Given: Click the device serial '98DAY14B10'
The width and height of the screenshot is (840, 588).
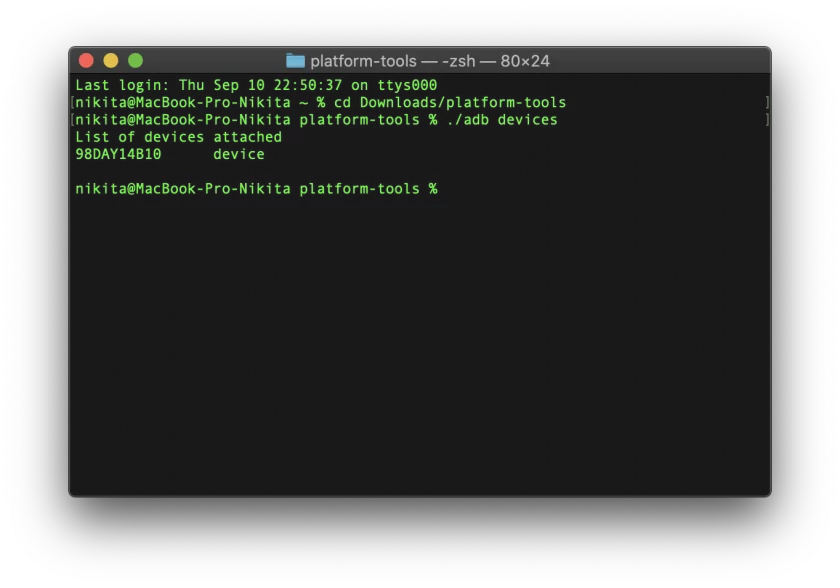Looking at the screenshot, I should tap(118, 154).
